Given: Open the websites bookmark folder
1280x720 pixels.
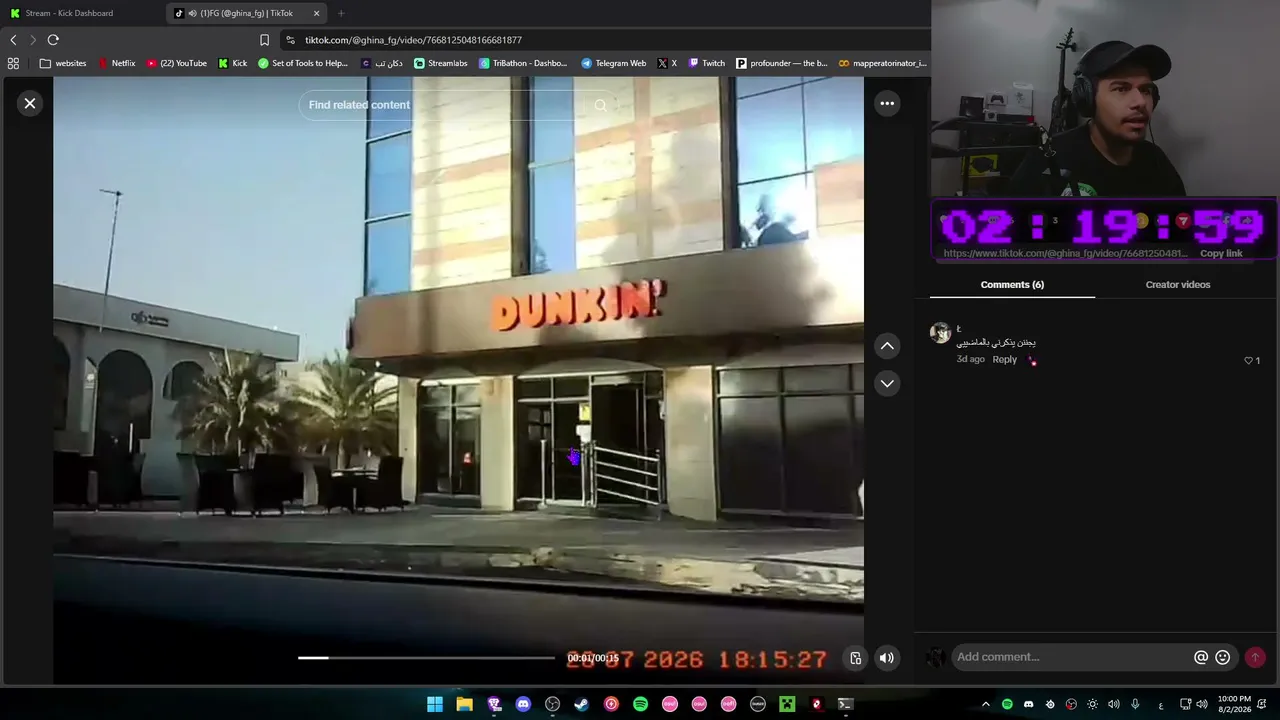Looking at the screenshot, I should [x=63, y=63].
